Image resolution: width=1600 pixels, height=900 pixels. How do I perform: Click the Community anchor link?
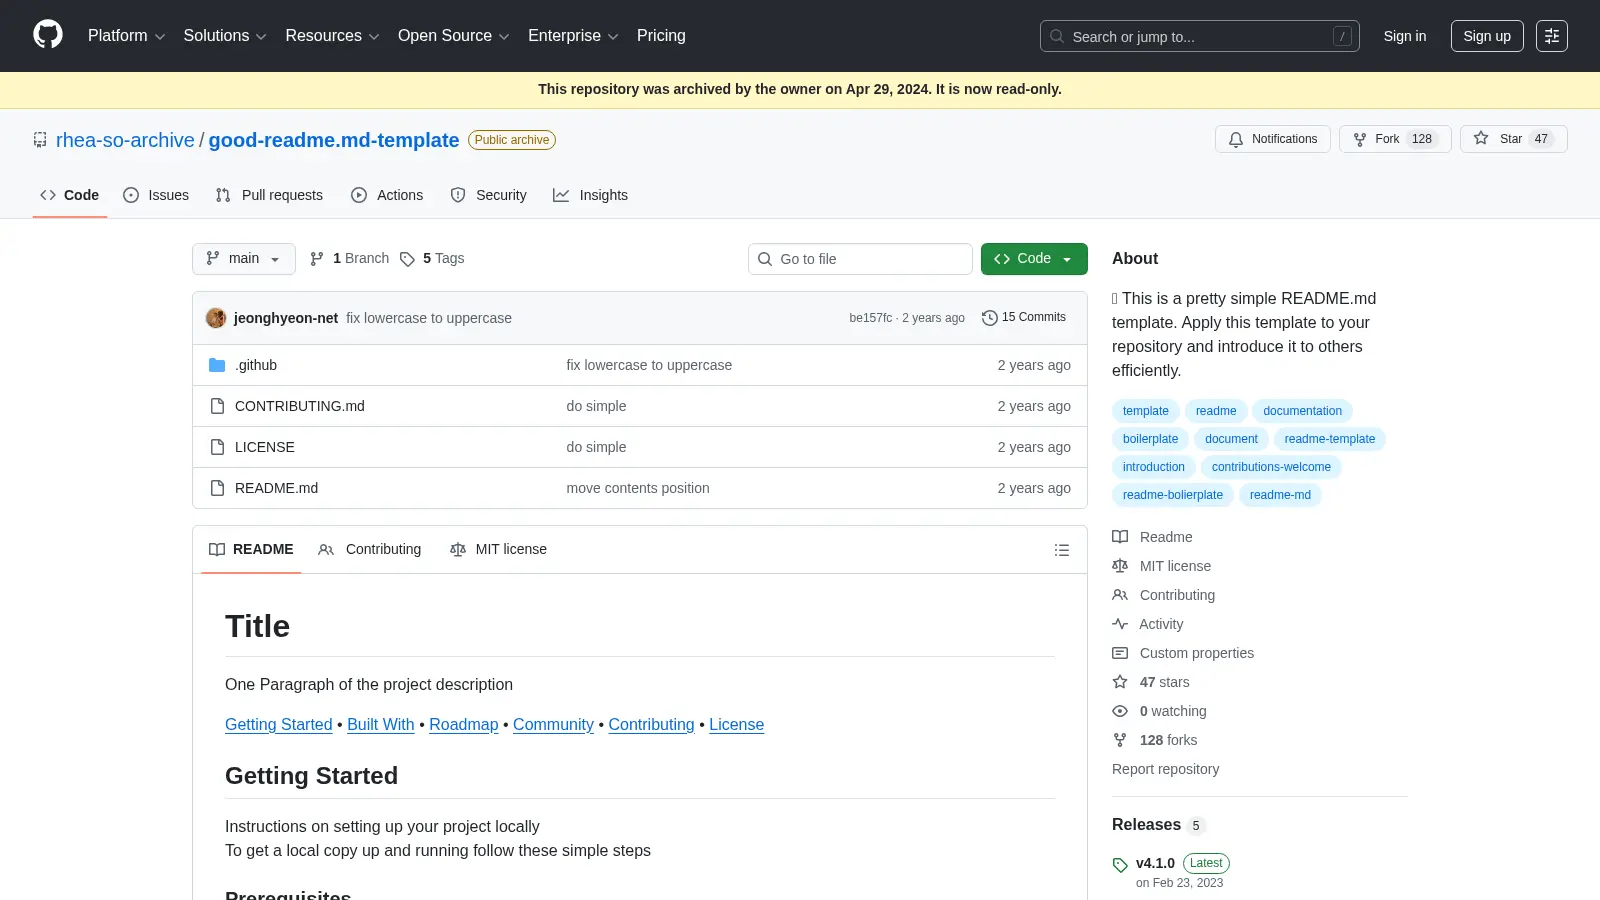coord(553,724)
